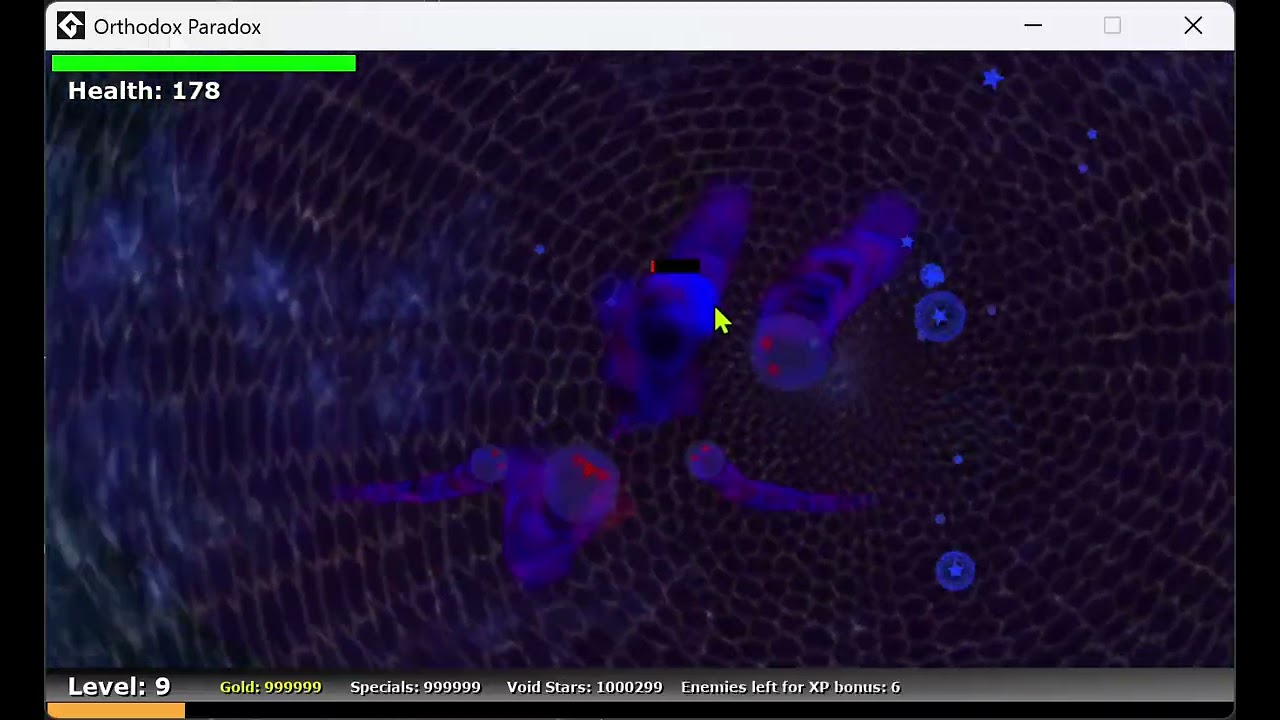Click the "Gold: 999999" counter

pos(271,687)
